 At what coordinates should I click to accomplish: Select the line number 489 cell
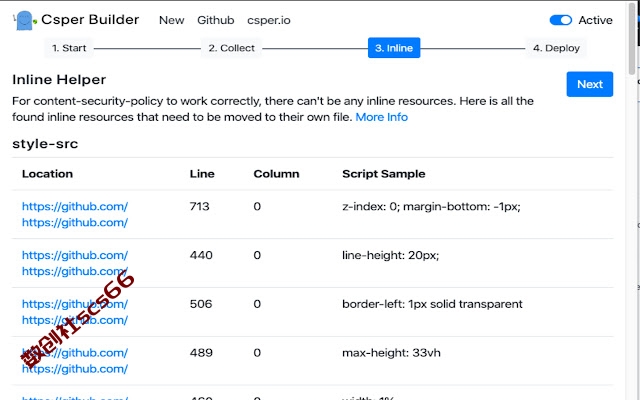pos(201,353)
